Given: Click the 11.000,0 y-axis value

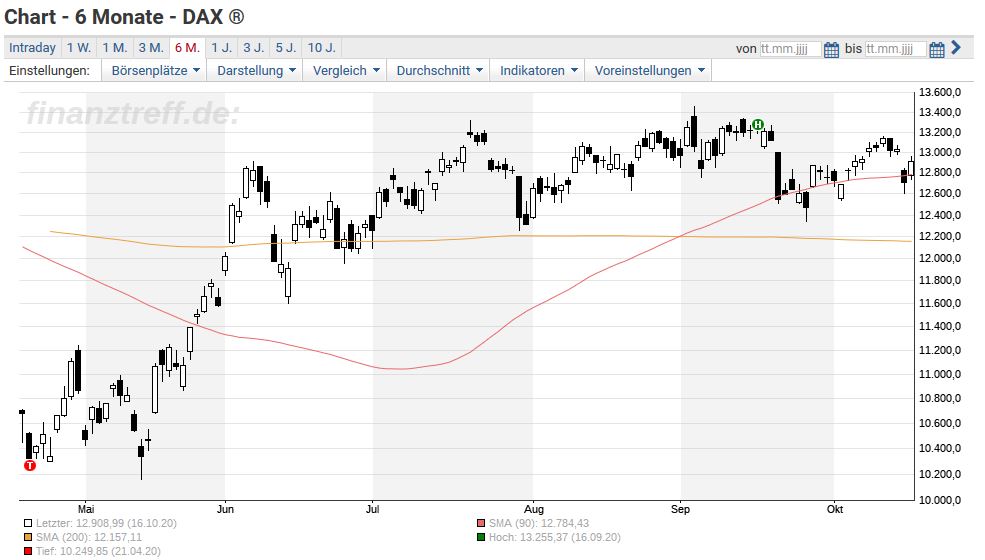Looking at the screenshot, I should pos(939,374).
